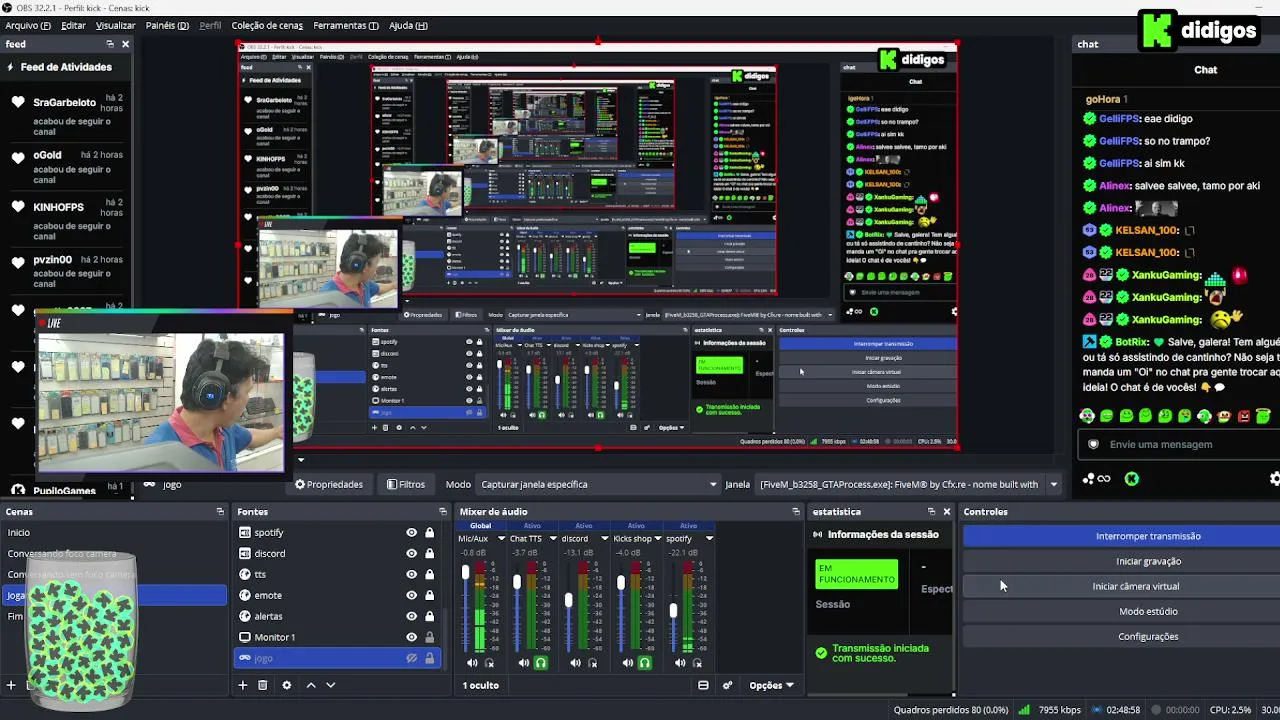Screen dimensions: 1280x720
Task: Adjust the discord volume fader
Action: coord(569,600)
